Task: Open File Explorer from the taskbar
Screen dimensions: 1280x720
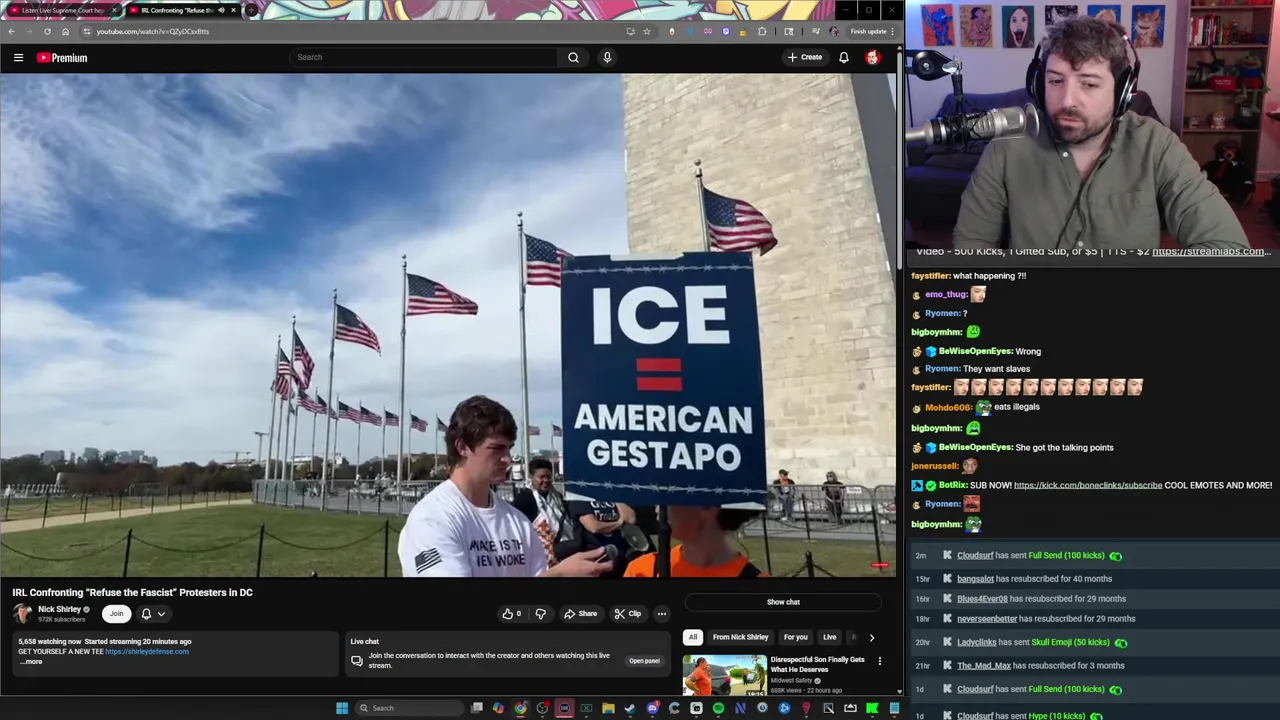Action: point(608,708)
